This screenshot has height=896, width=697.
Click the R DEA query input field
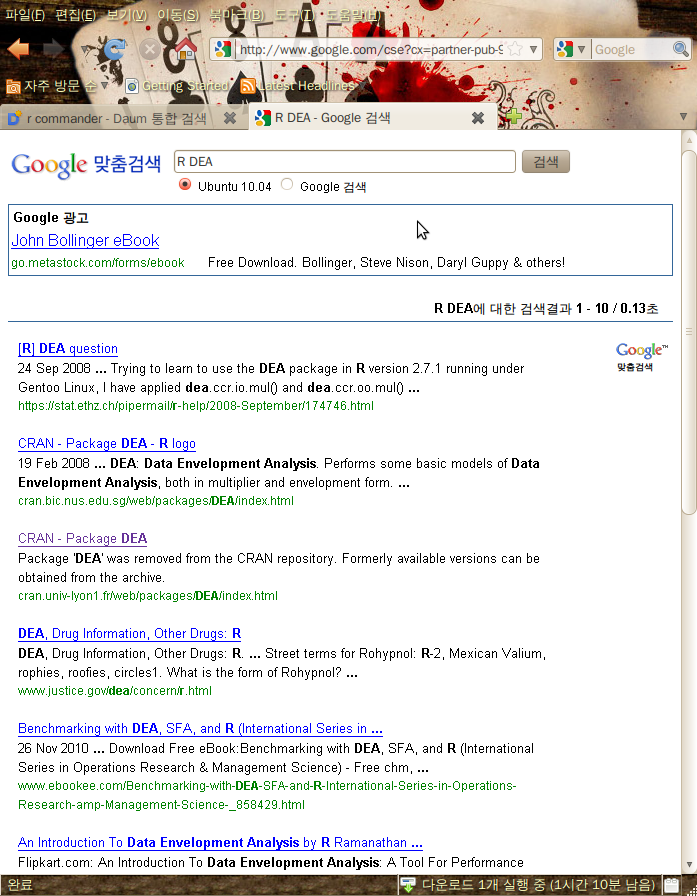click(x=345, y=162)
